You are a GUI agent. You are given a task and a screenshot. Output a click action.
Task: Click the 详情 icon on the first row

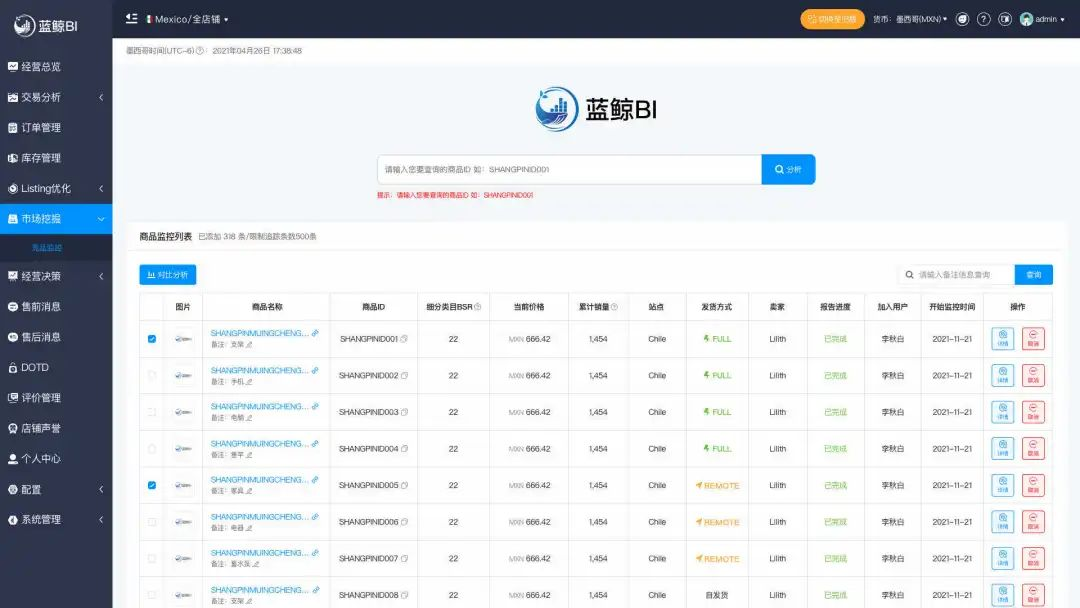pos(1001,339)
